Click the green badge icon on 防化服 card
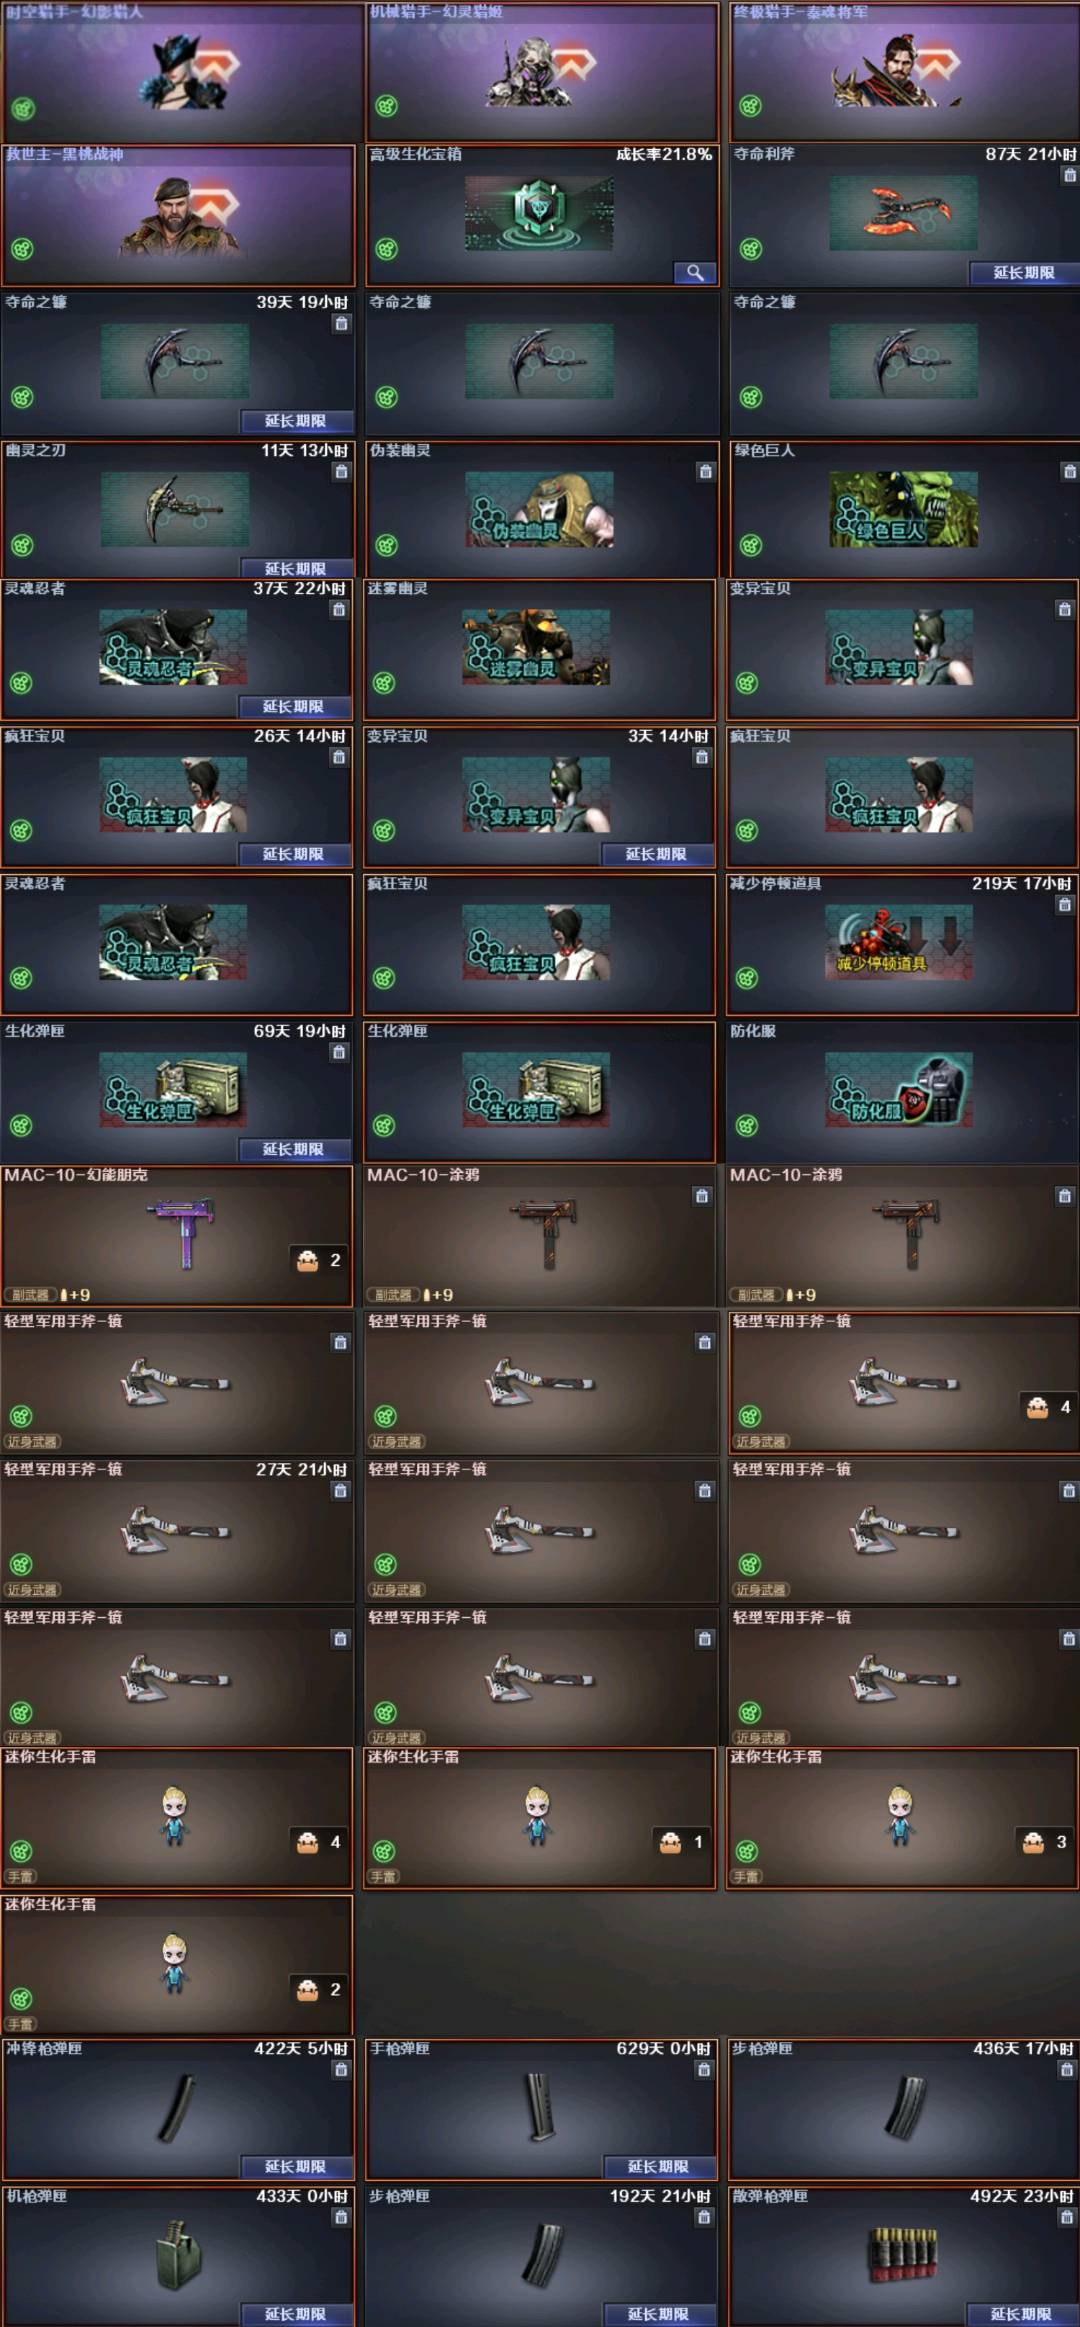This screenshot has height=2327, width=1080. 747,1126
